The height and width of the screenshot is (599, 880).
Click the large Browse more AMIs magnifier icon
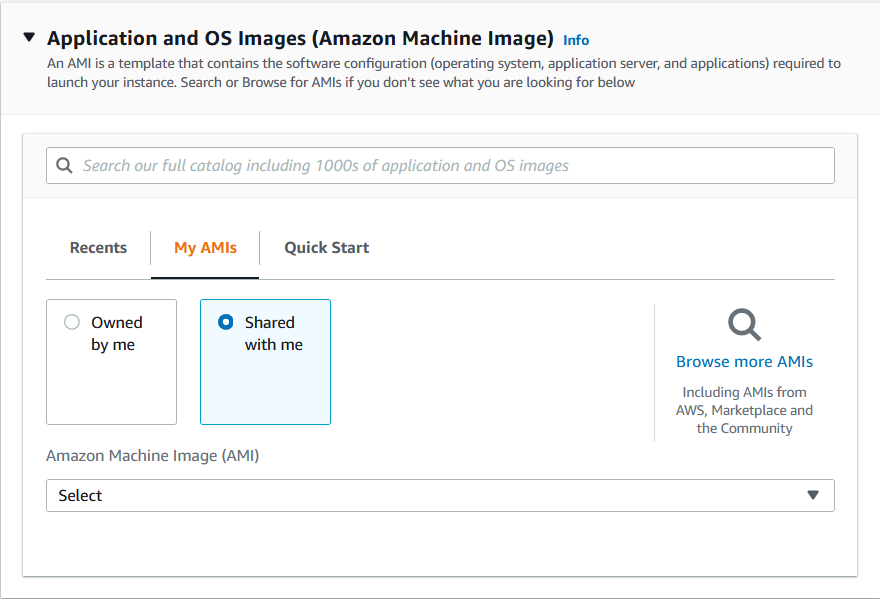click(744, 324)
